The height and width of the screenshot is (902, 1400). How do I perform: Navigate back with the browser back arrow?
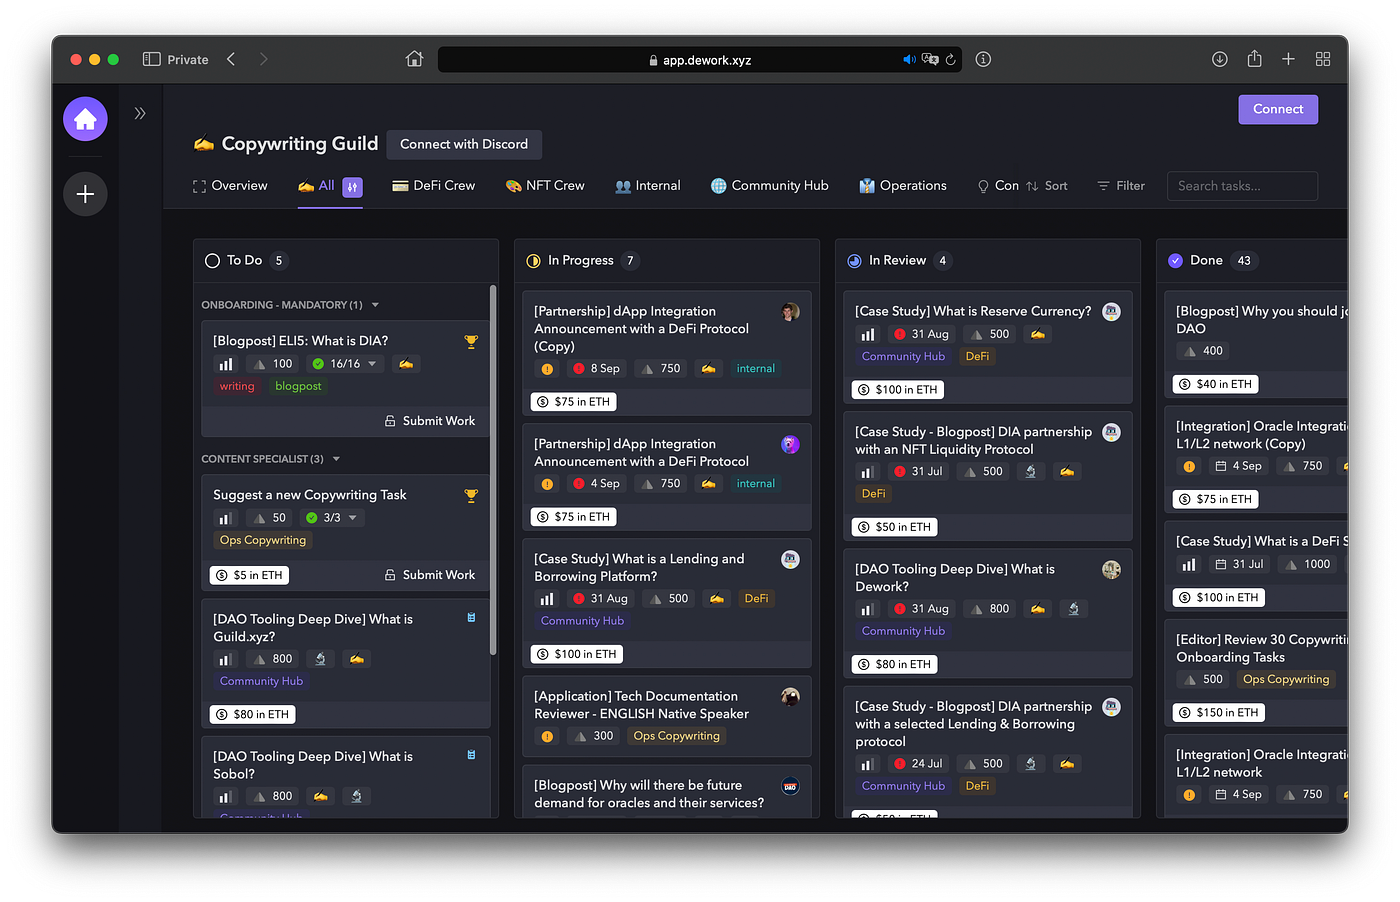click(x=231, y=59)
